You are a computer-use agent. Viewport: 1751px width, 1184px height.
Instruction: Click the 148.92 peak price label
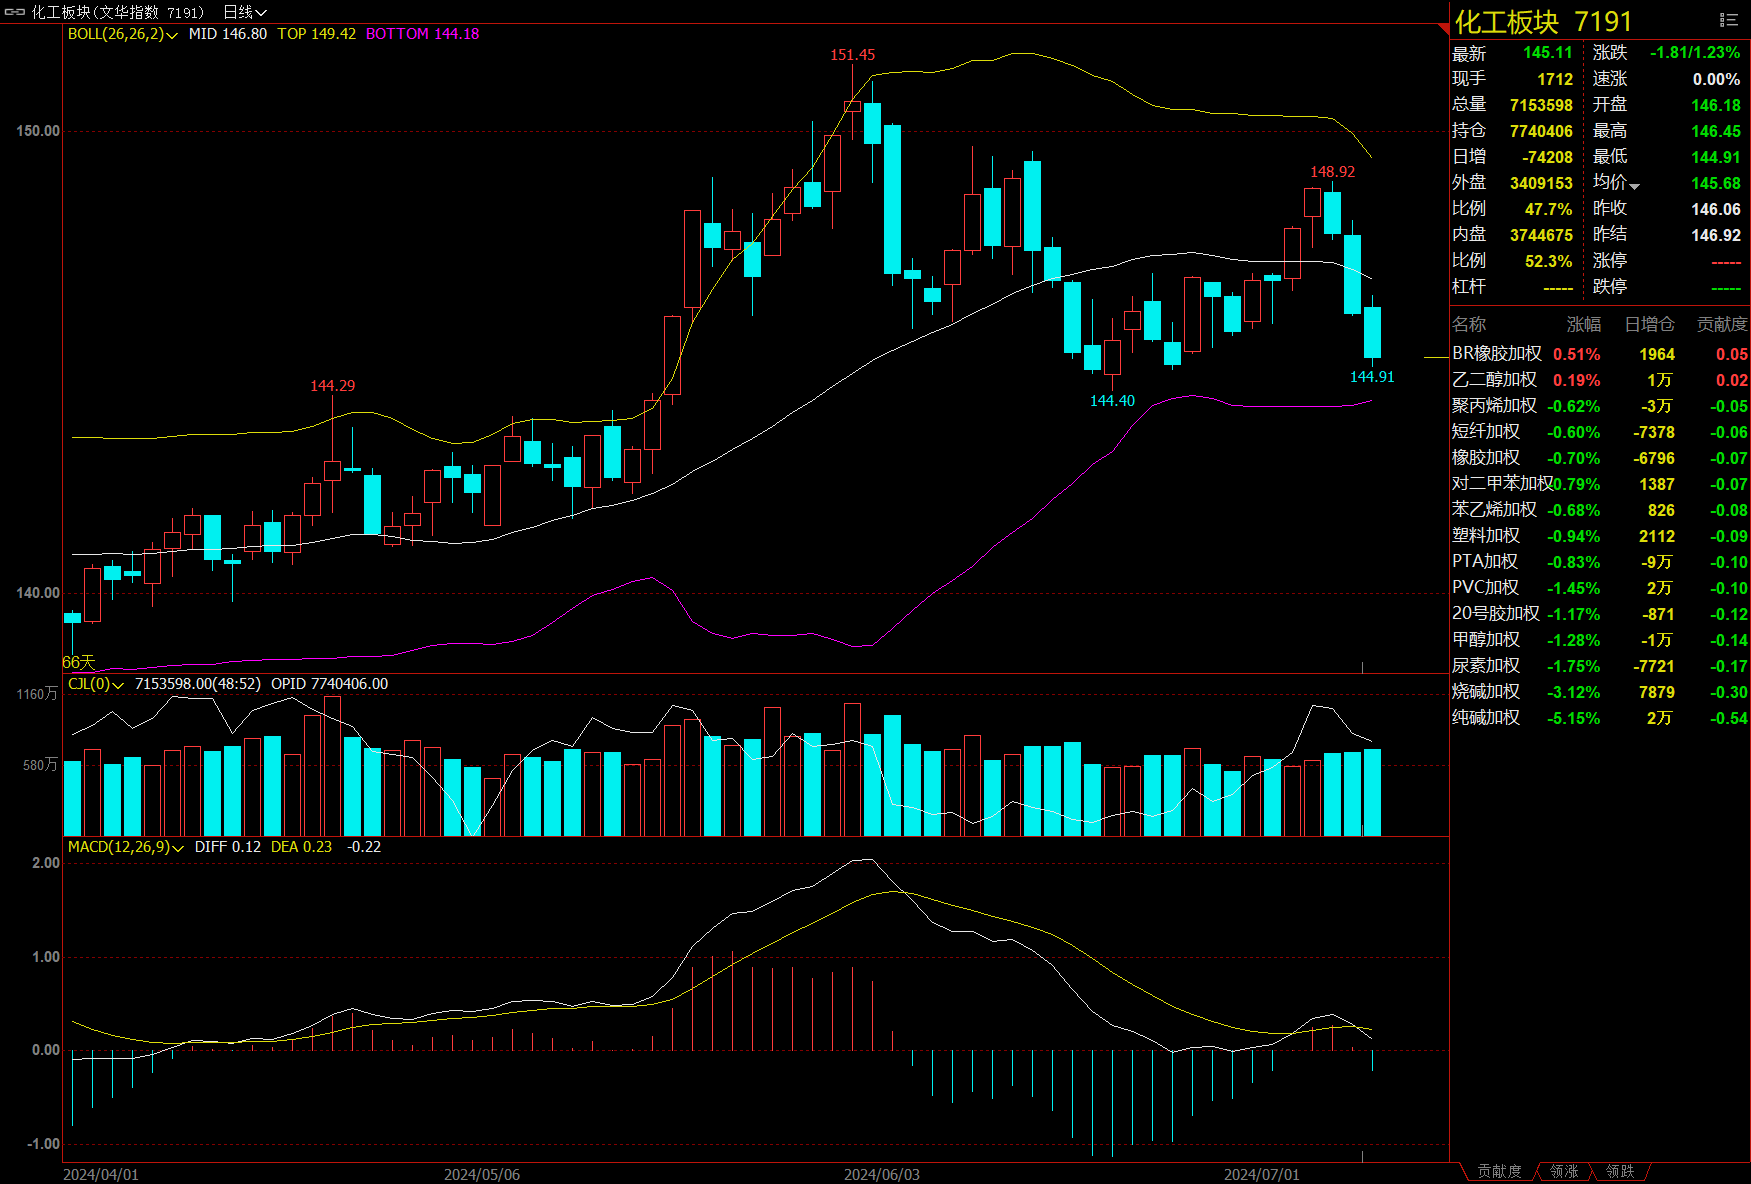point(1333,172)
